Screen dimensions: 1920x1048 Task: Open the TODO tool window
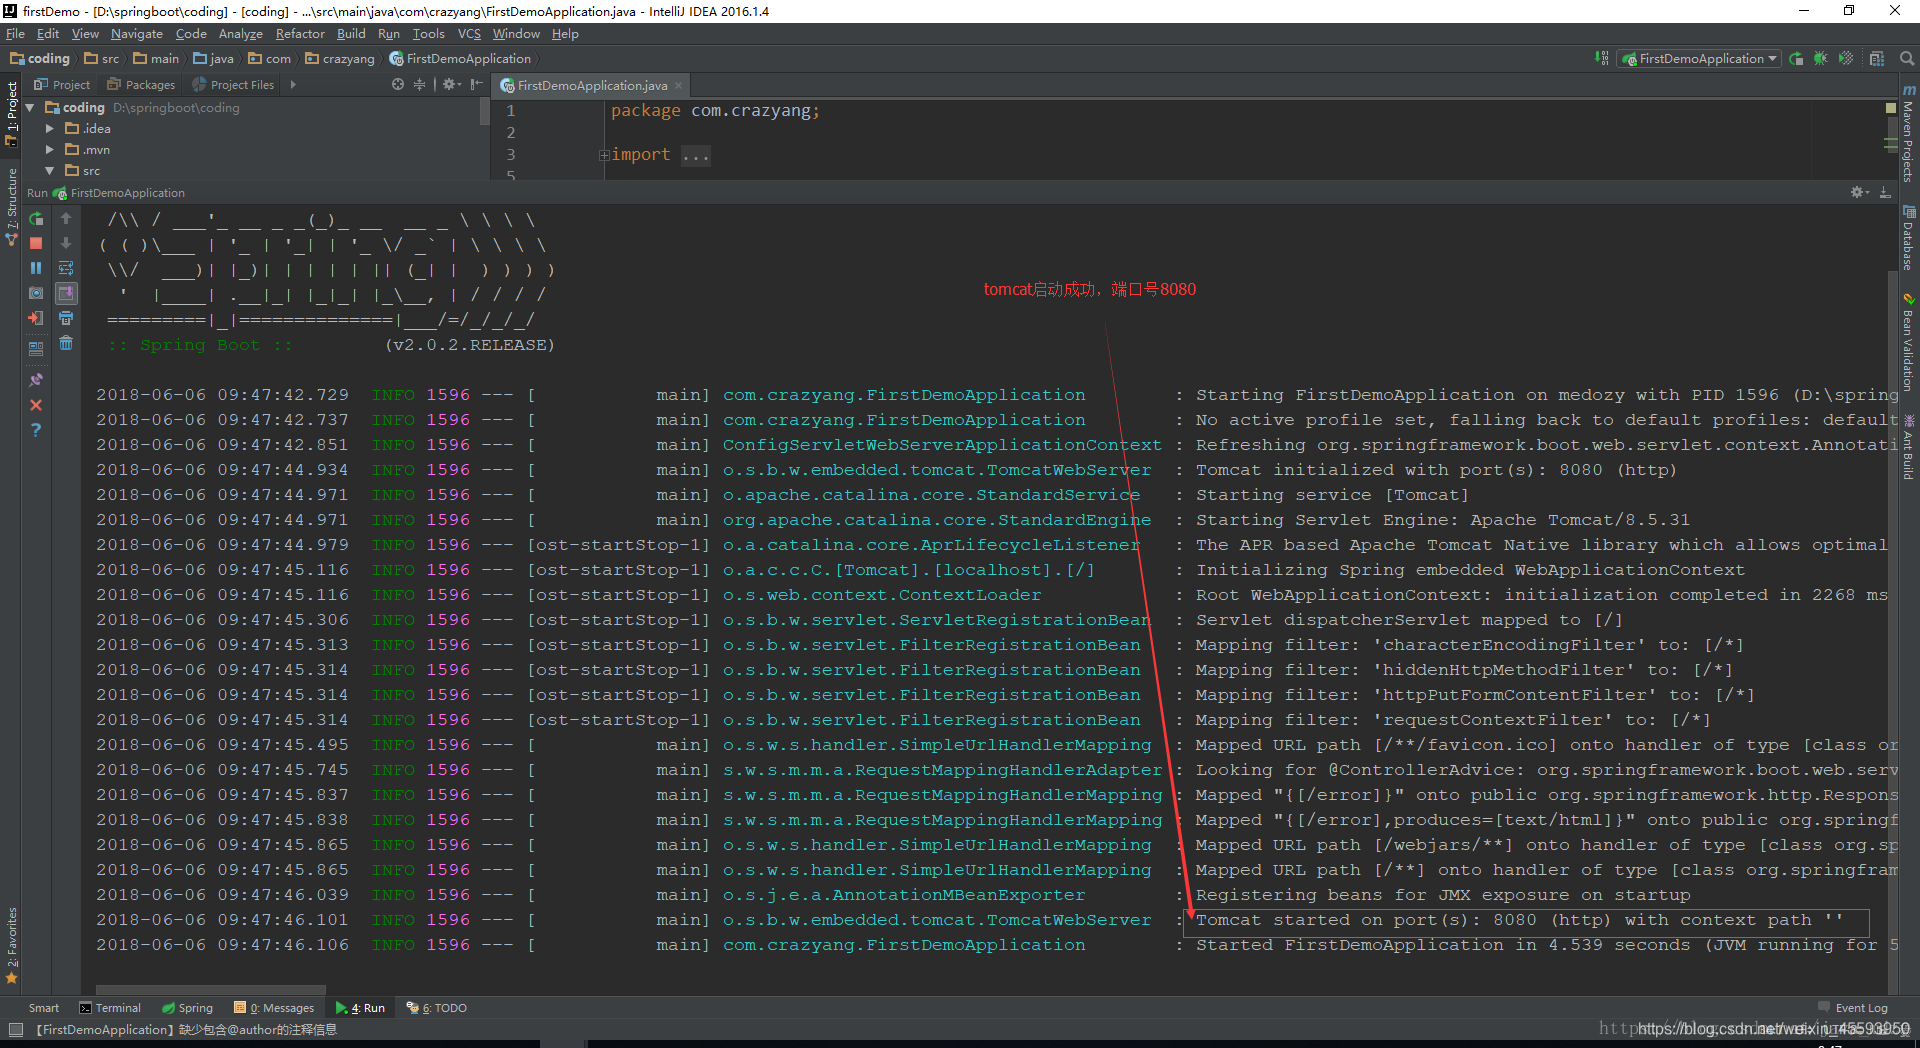pos(437,1008)
